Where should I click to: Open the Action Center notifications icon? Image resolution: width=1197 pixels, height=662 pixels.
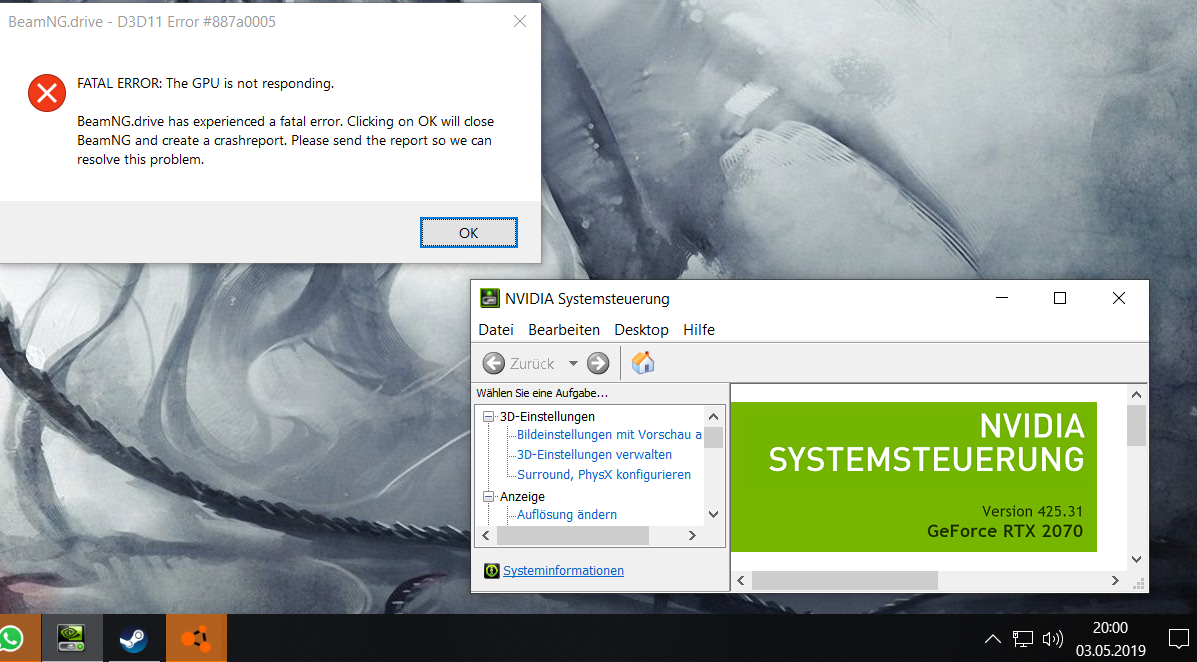(x=1178, y=639)
